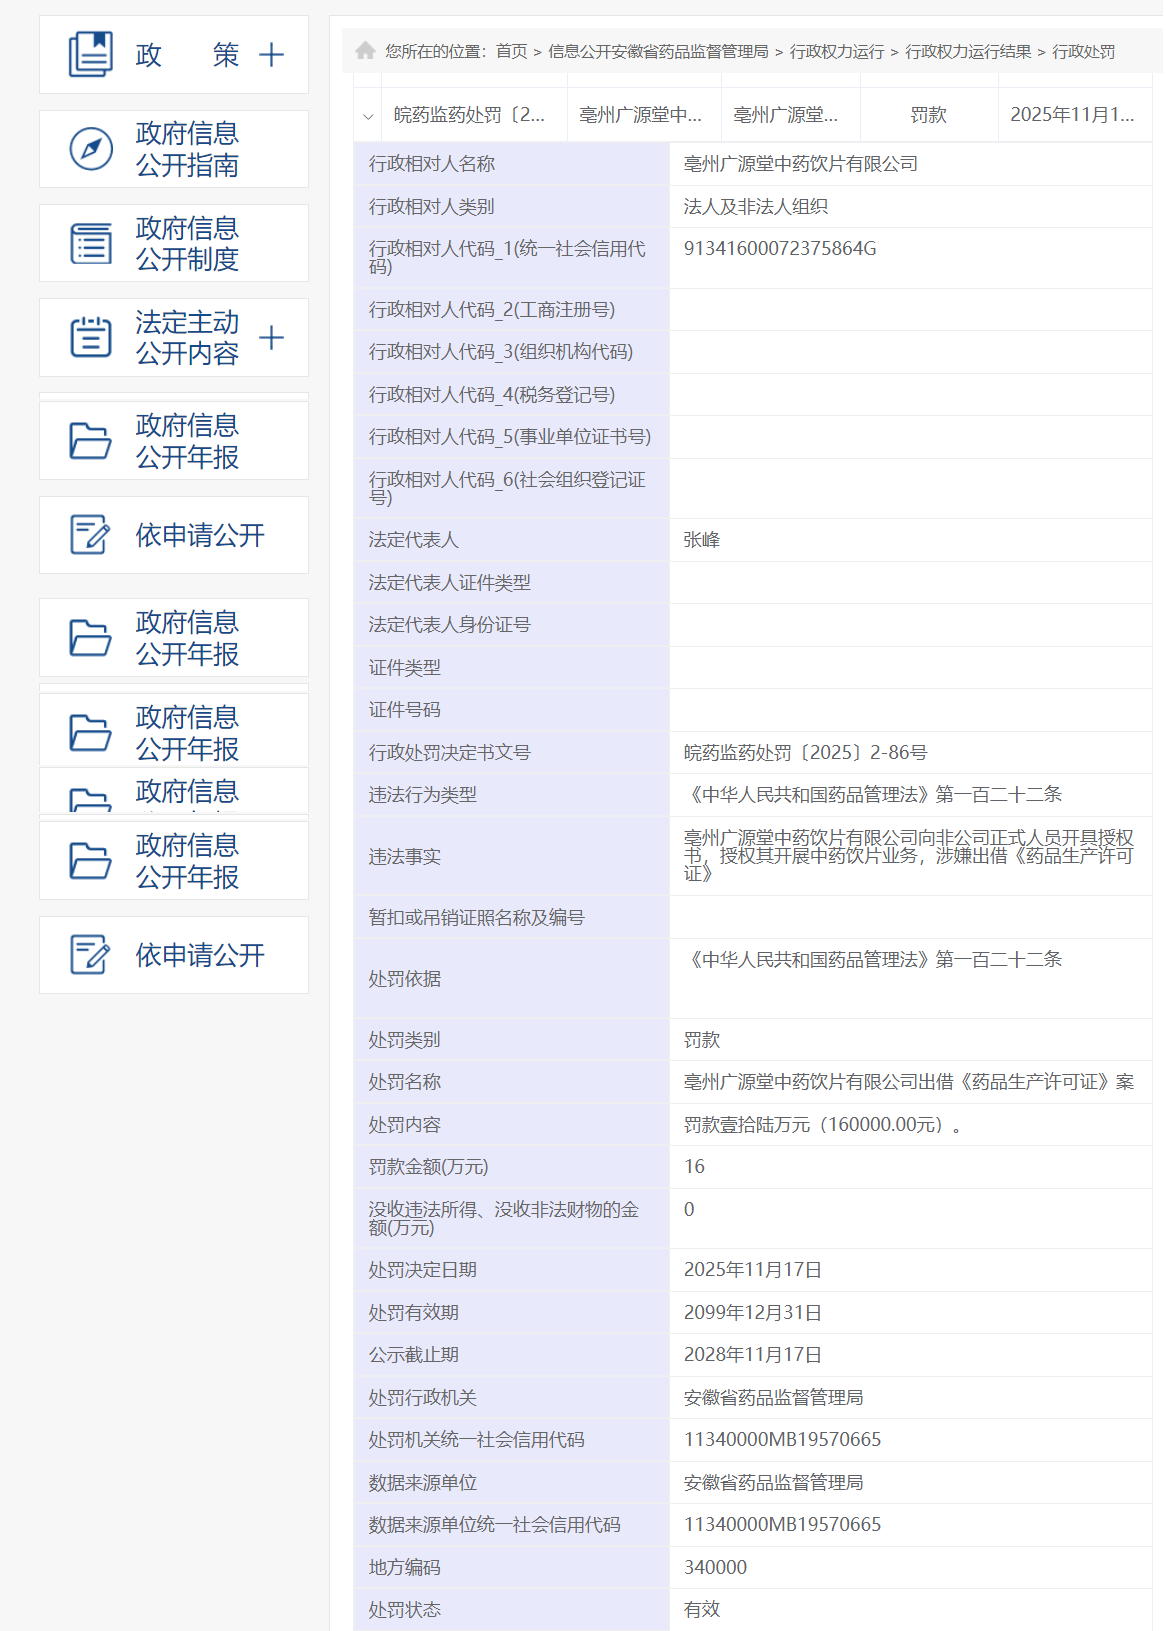The image size is (1166, 1631).
Task: Select 安徽省药品监督管理局 in the 处罚行政机关 row
Action: (x=774, y=1398)
